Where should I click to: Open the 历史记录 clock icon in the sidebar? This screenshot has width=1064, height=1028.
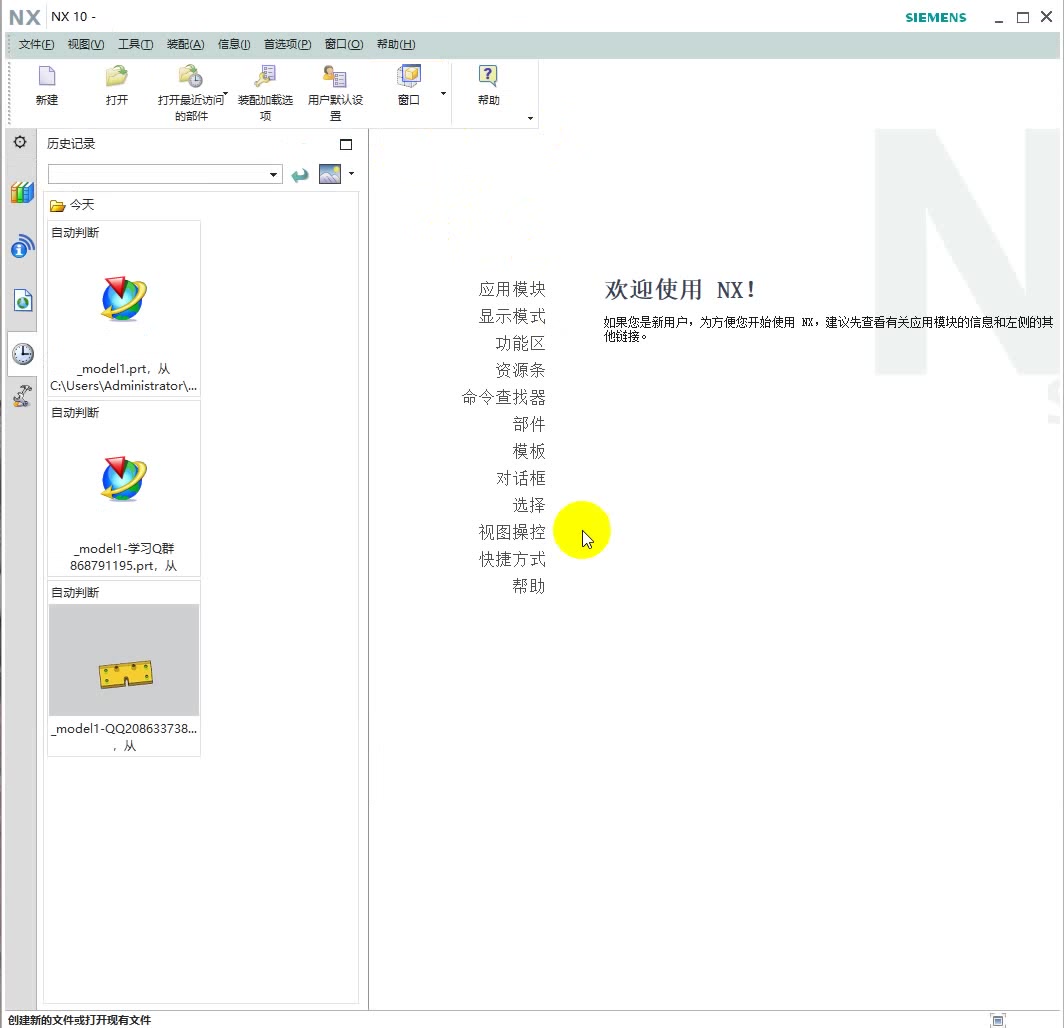[x=21, y=353]
